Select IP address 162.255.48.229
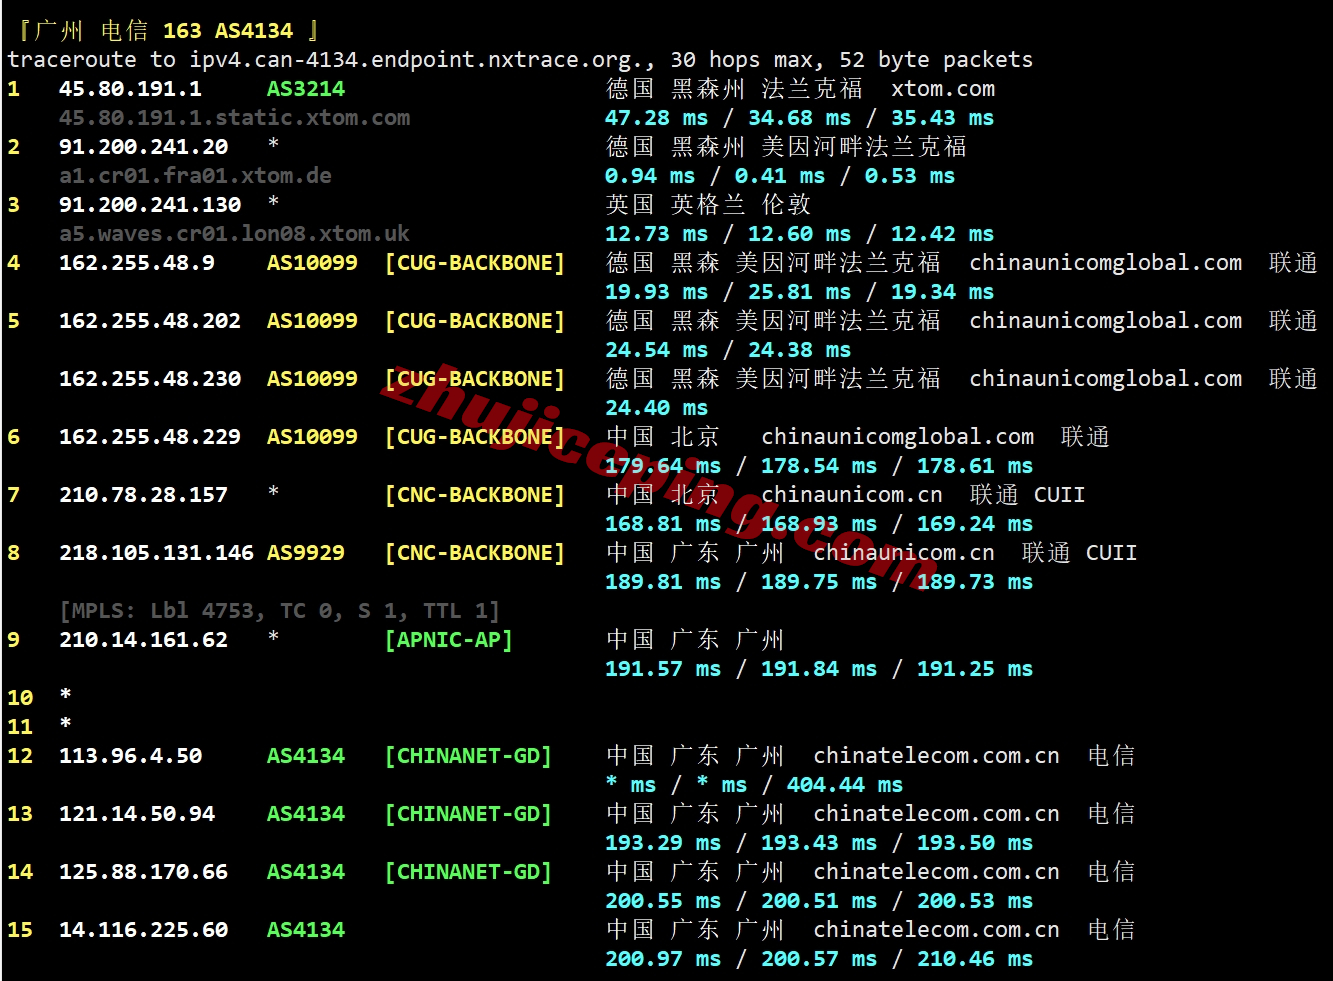 (150, 437)
